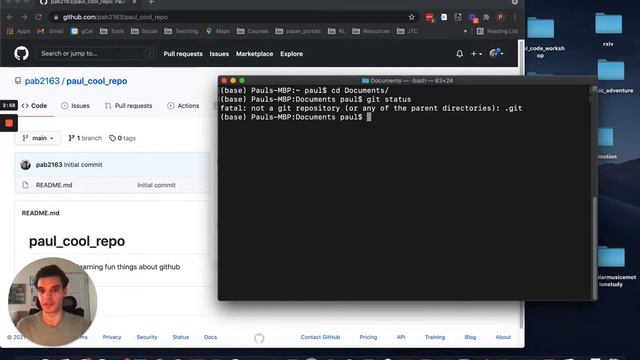The height and width of the screenshot is (360, 640).
Task: Open the Extensions puzzle icon
Action: [x=486, y=17]
